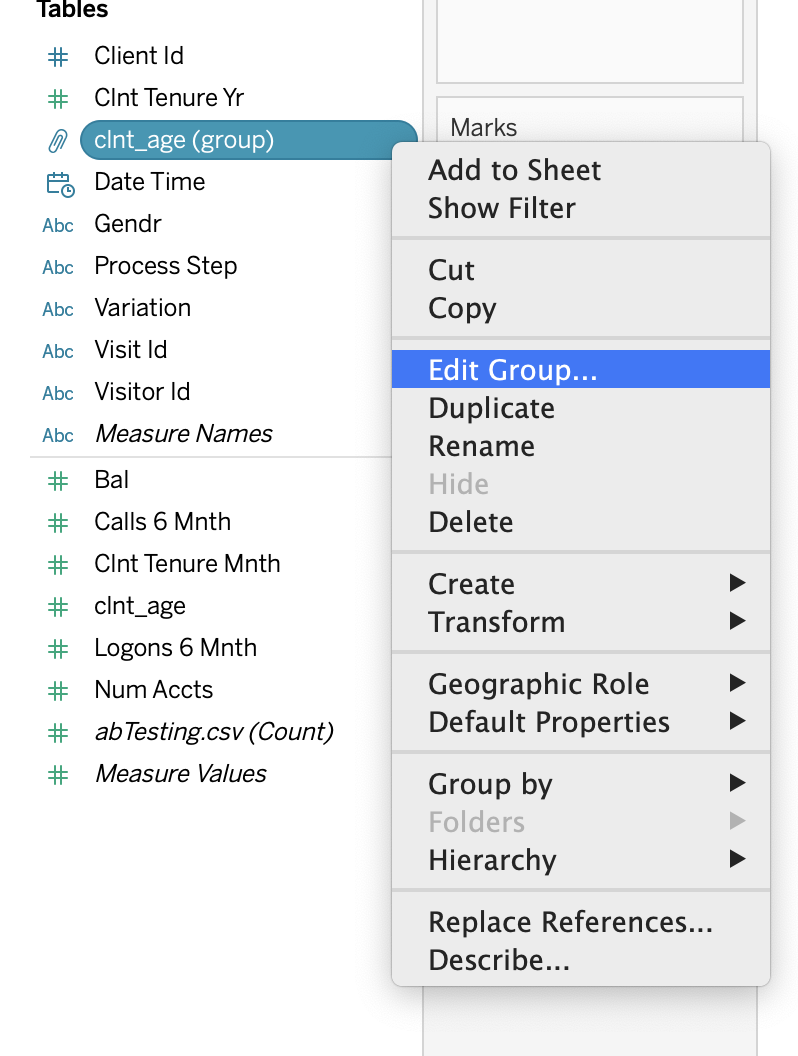
Task: Choose Replace References... option
Action: pyautogui.click(x=570, y=922)
